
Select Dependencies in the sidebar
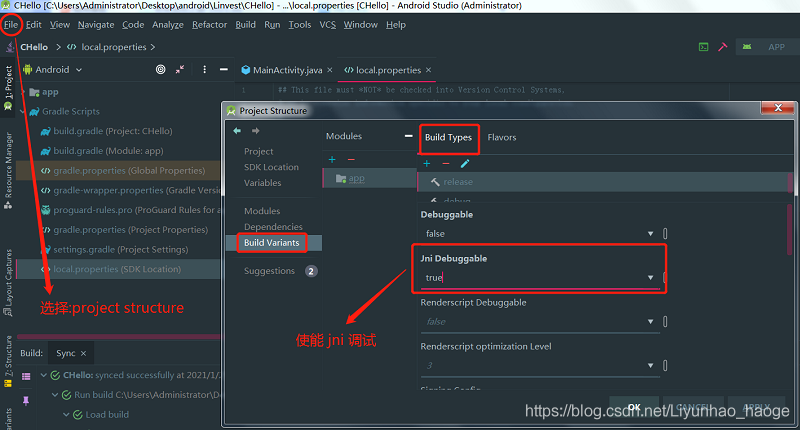tap(273, 226)
